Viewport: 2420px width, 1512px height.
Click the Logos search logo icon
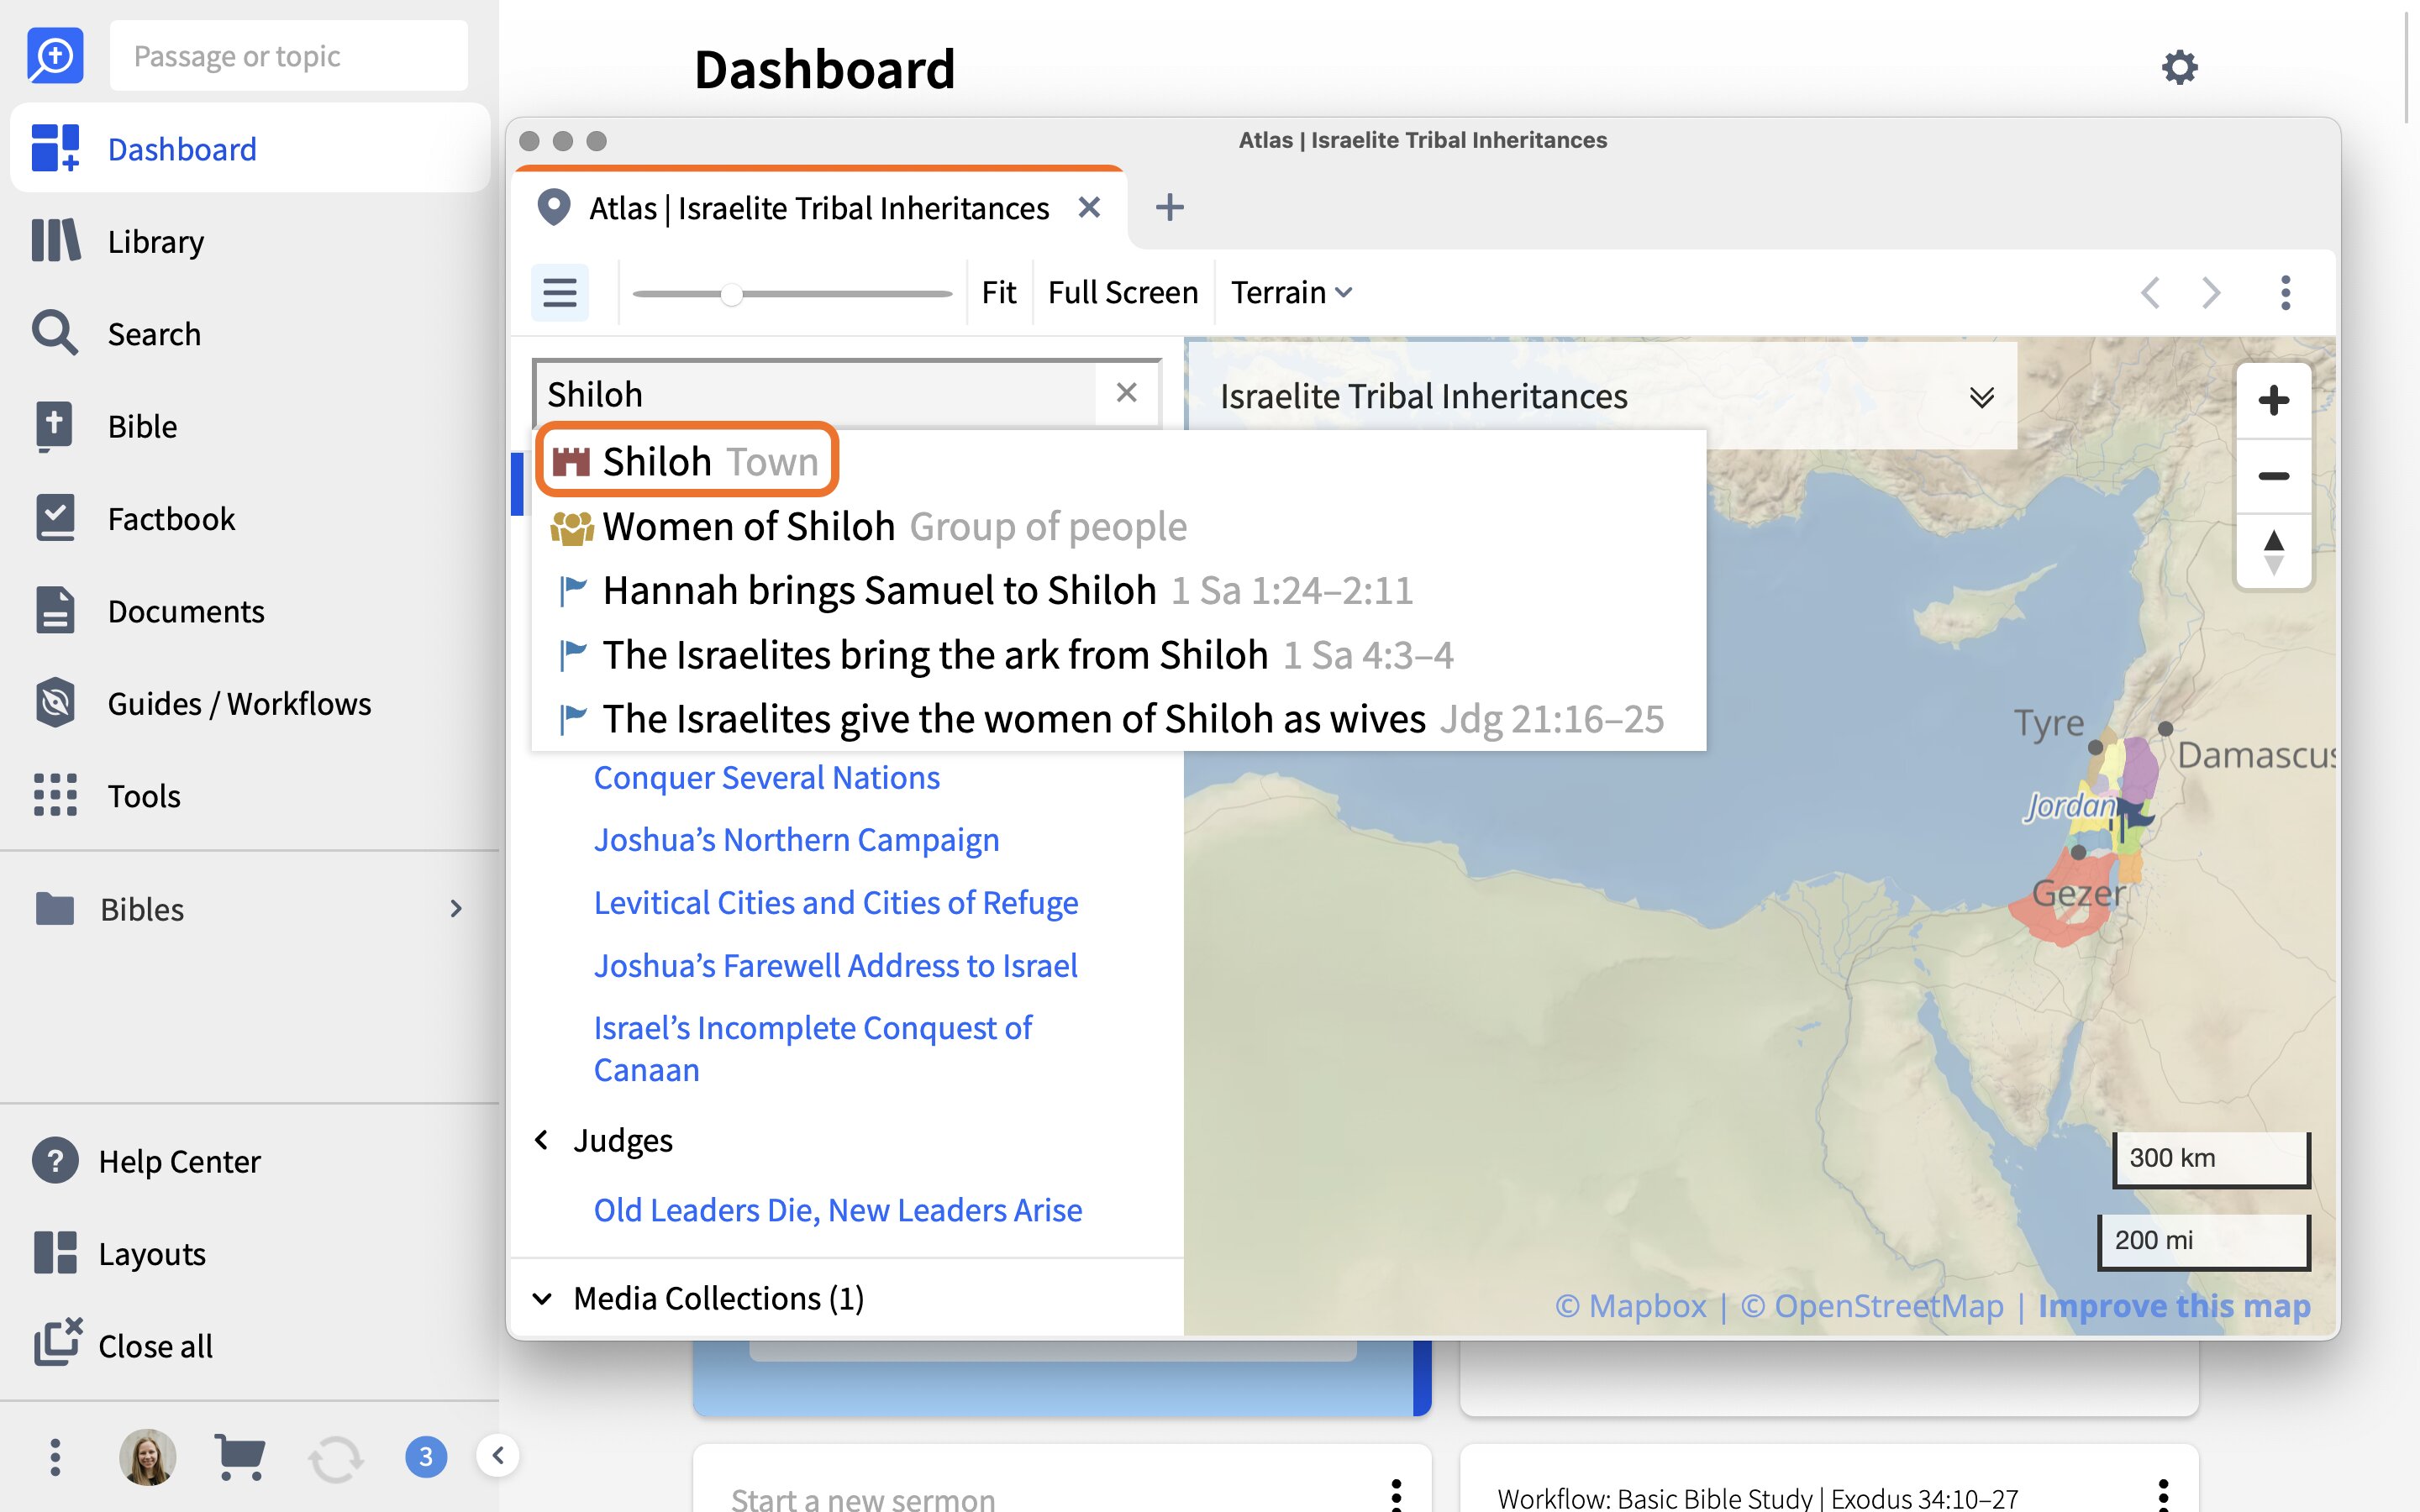tap(55, 55)
